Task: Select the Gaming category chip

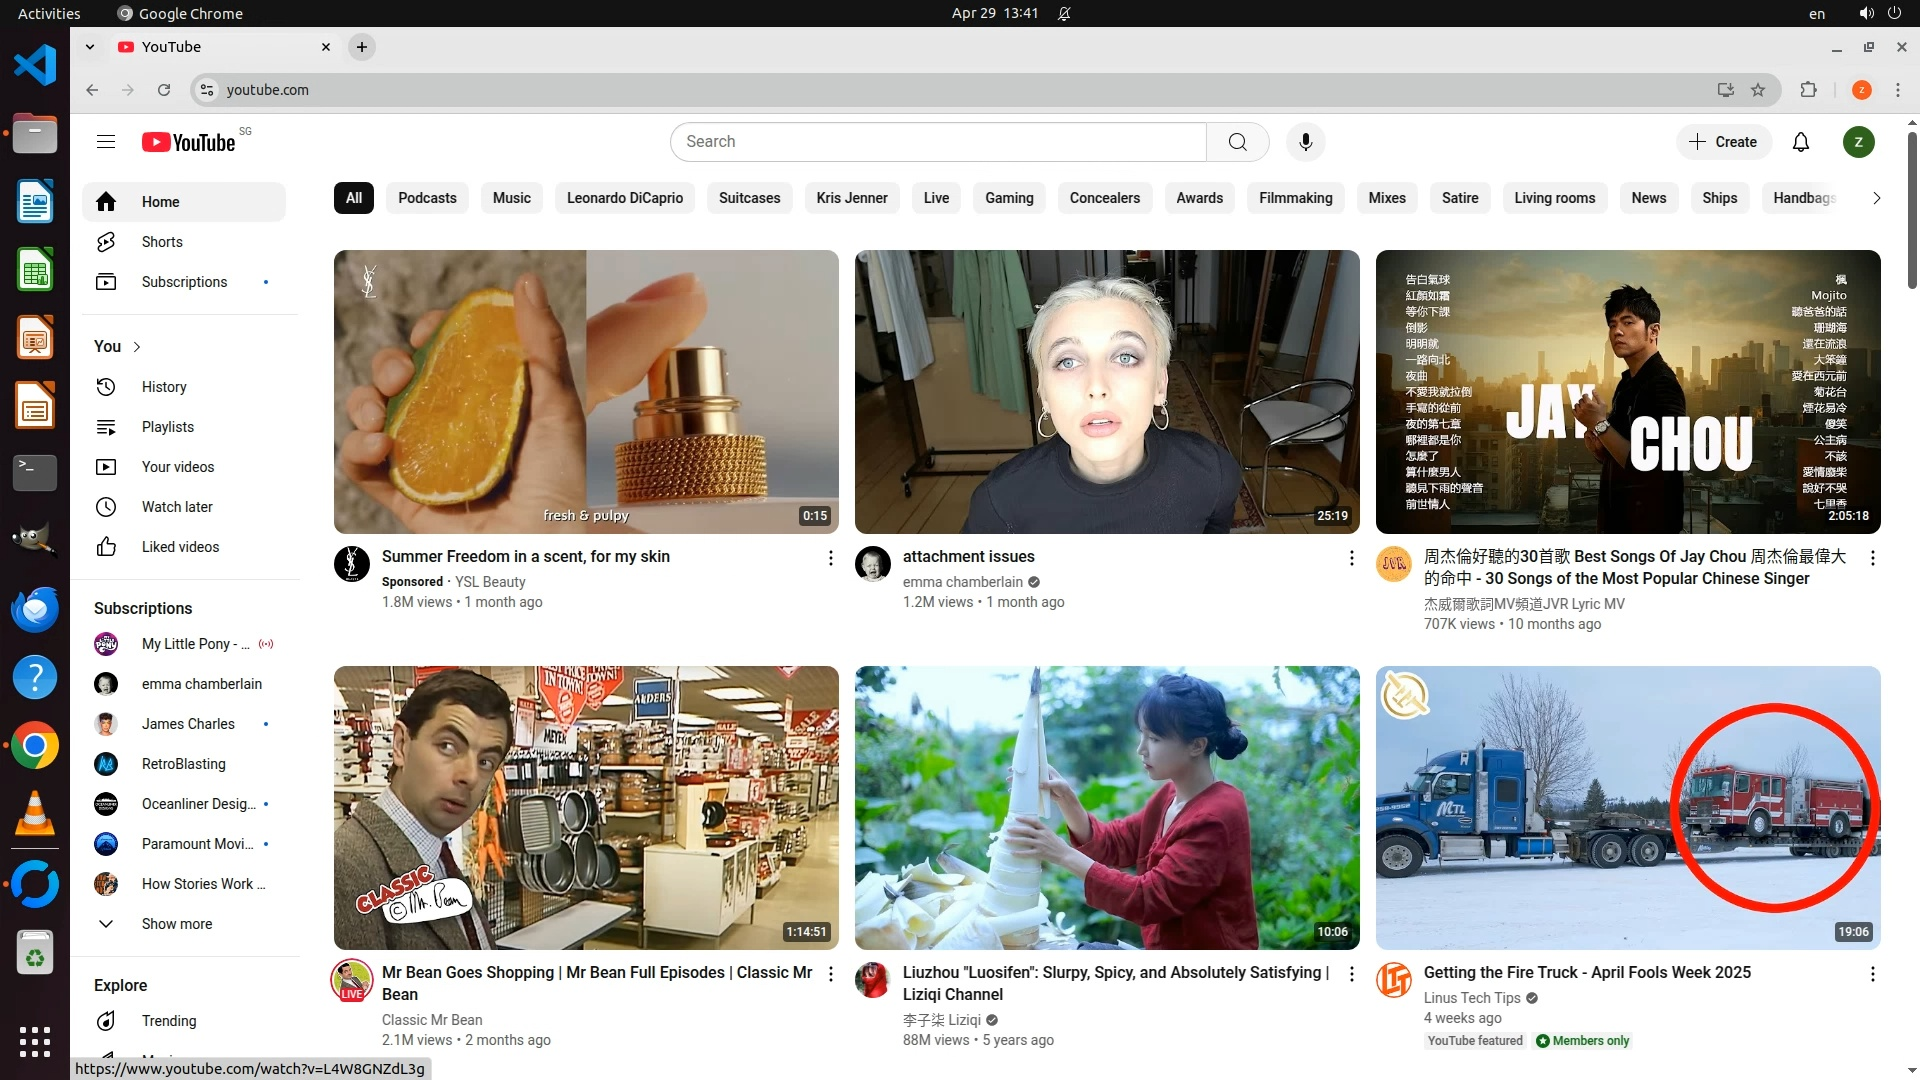Action: 1008,198
